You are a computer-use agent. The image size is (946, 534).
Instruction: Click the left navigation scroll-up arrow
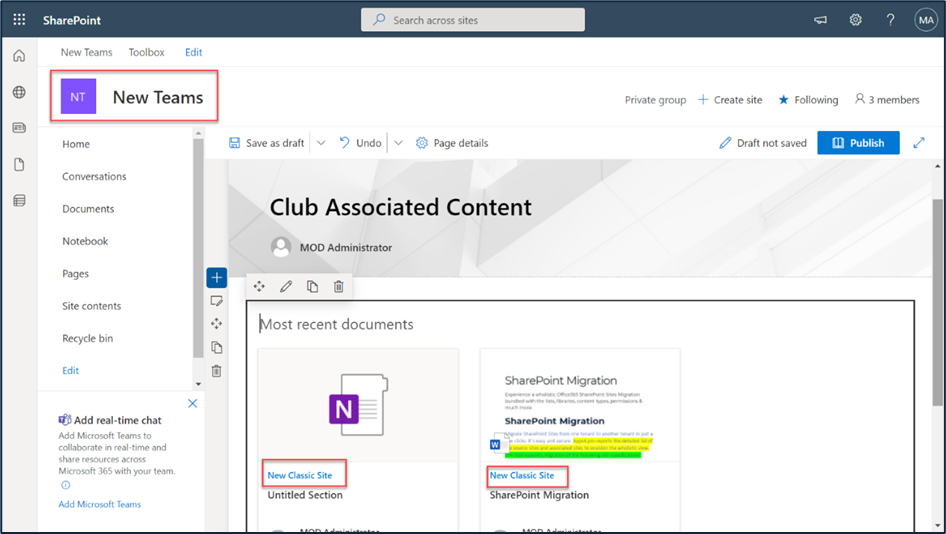click(x=198, y=132)
